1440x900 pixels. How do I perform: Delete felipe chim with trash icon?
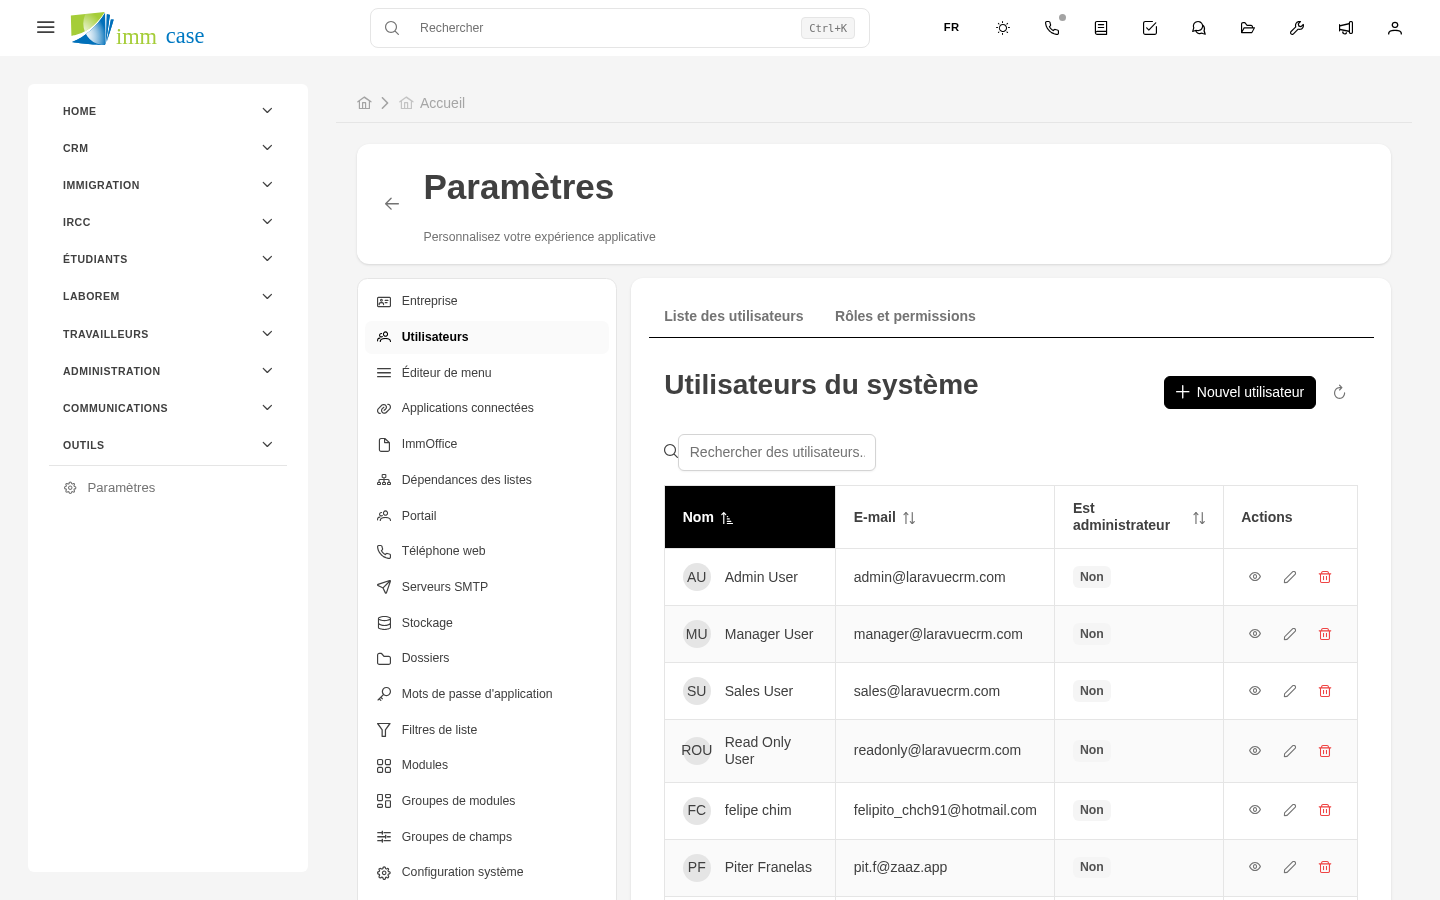(x=1325, y=810)
